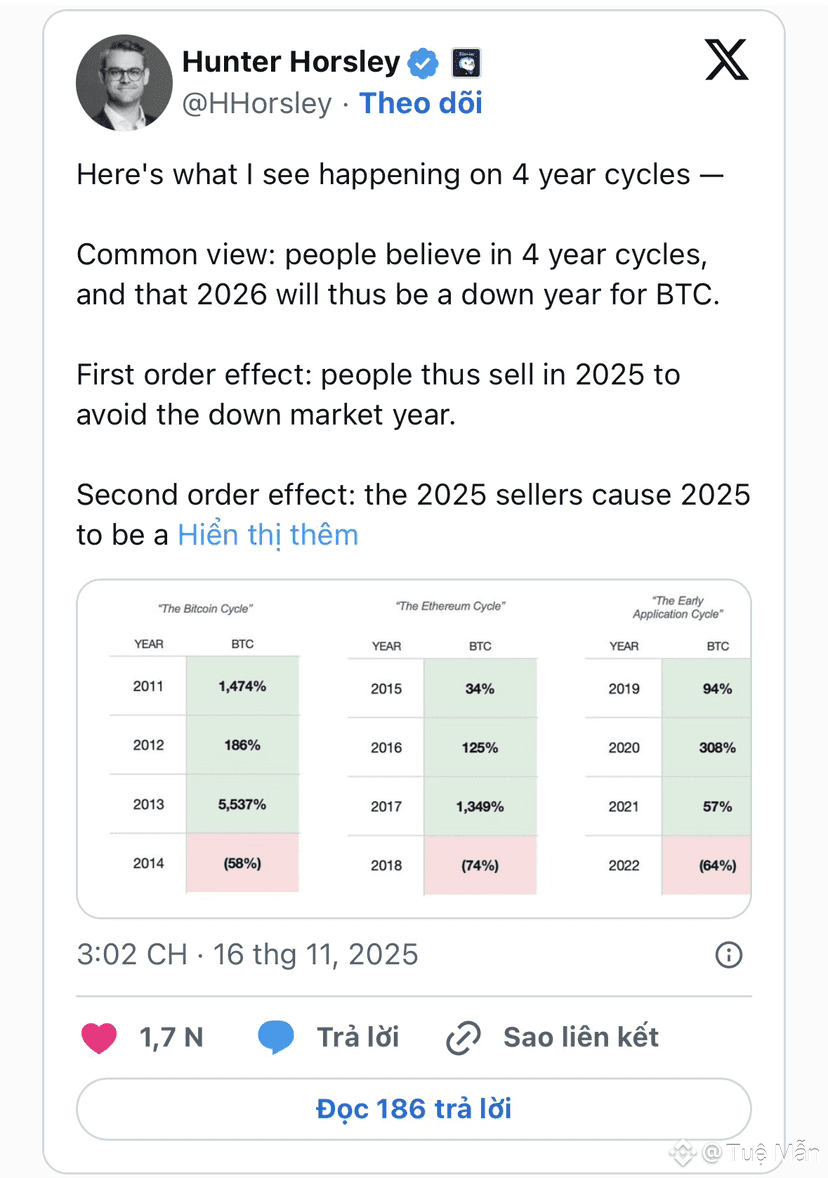Image resolution: width=828 pixels, height=1178 pixels.
Task: Click the Sao liên kết label
Action: pos(581,1038)
